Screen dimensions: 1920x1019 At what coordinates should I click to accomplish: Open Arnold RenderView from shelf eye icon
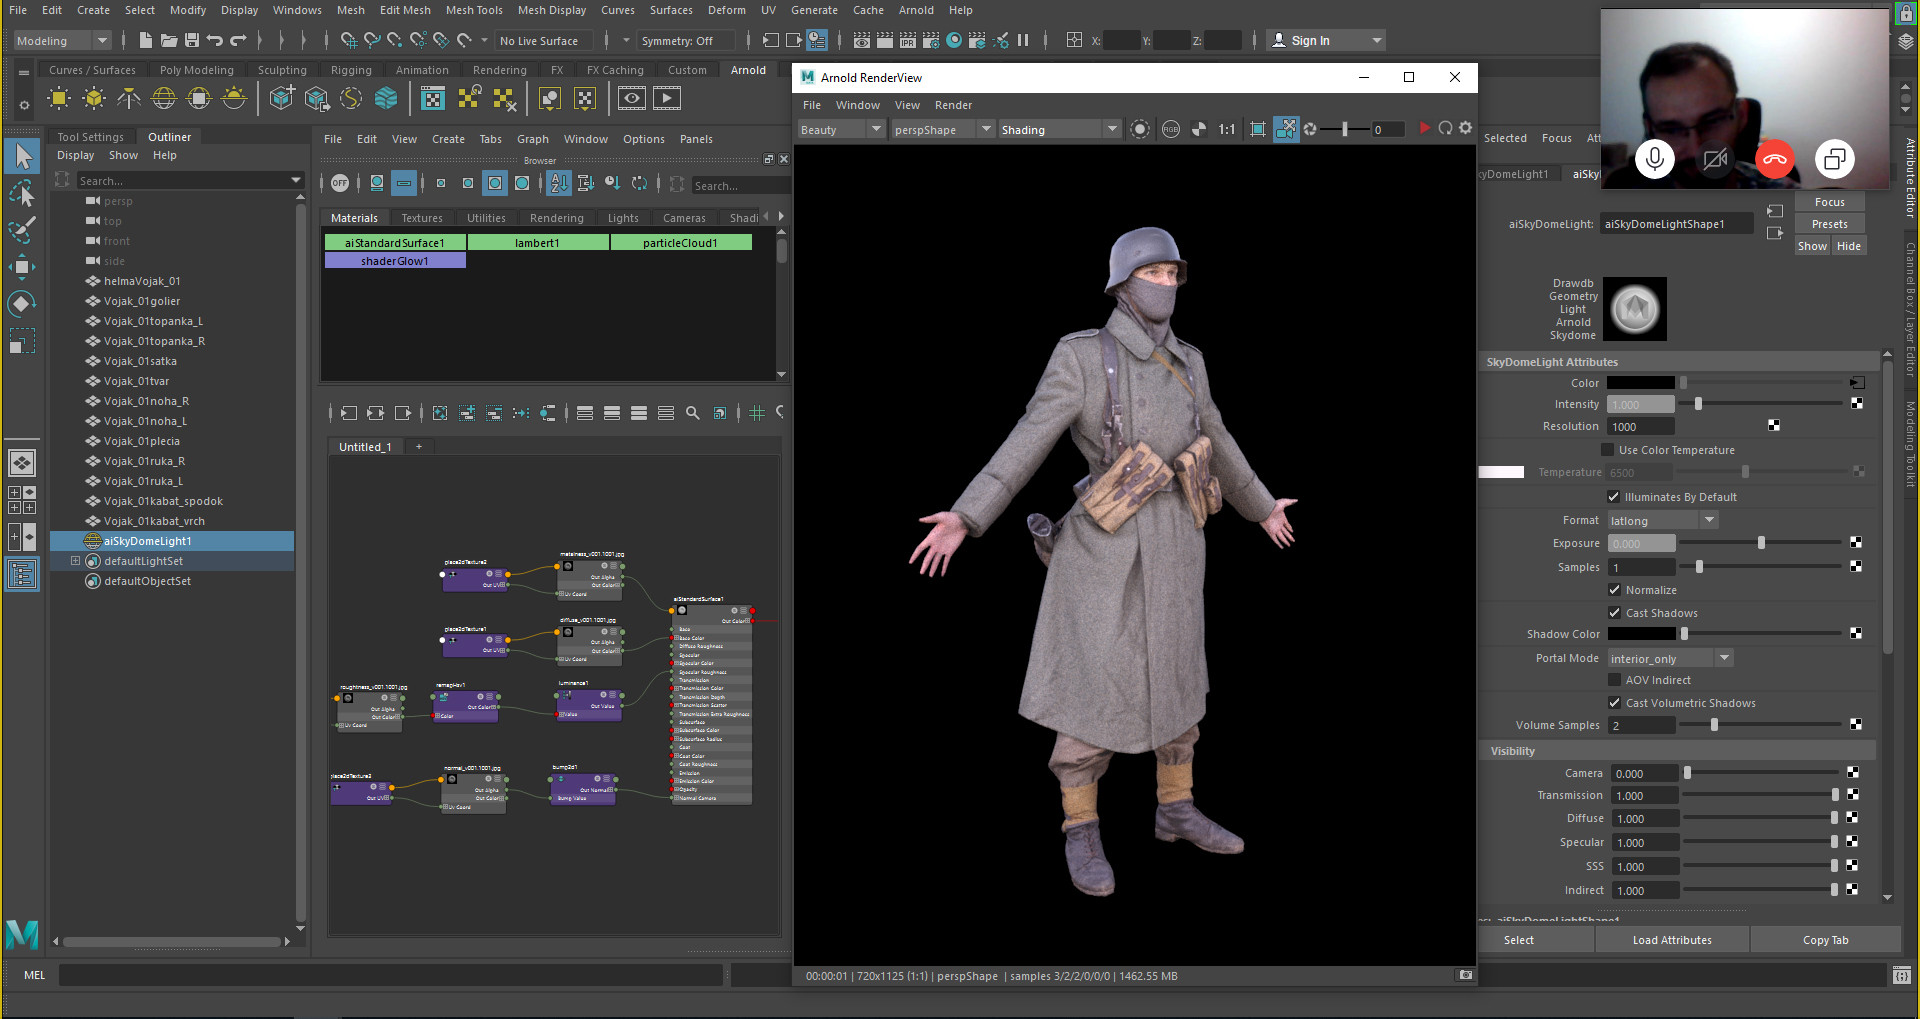pos(631,98)
